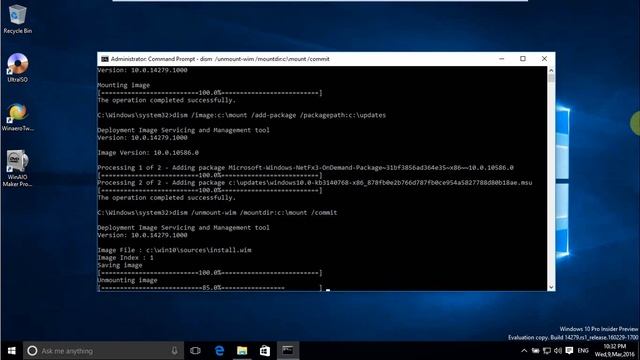
Task: Click the Windows Start button
Action: [11, 351]
